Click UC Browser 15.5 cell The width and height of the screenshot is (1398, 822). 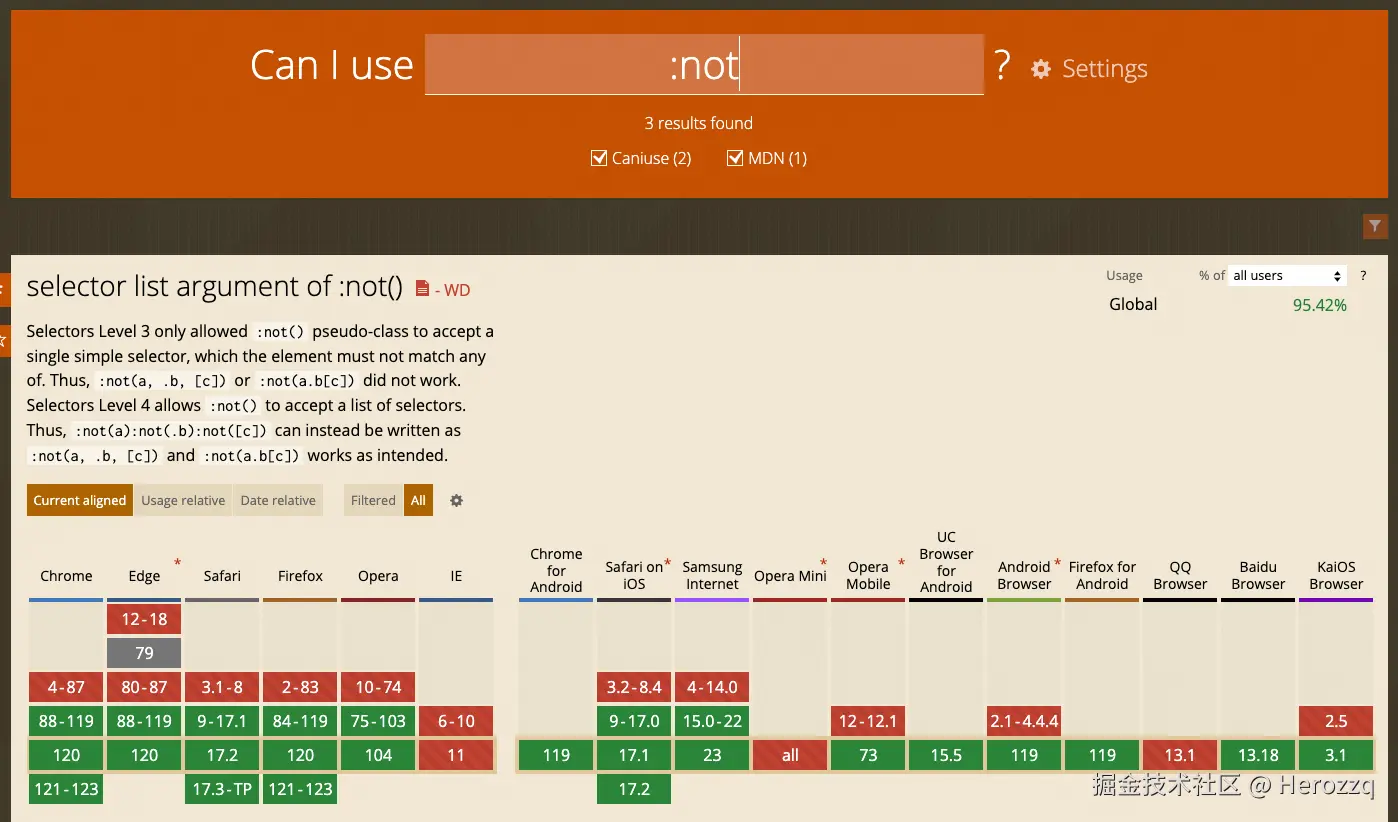tap(946, 755)
